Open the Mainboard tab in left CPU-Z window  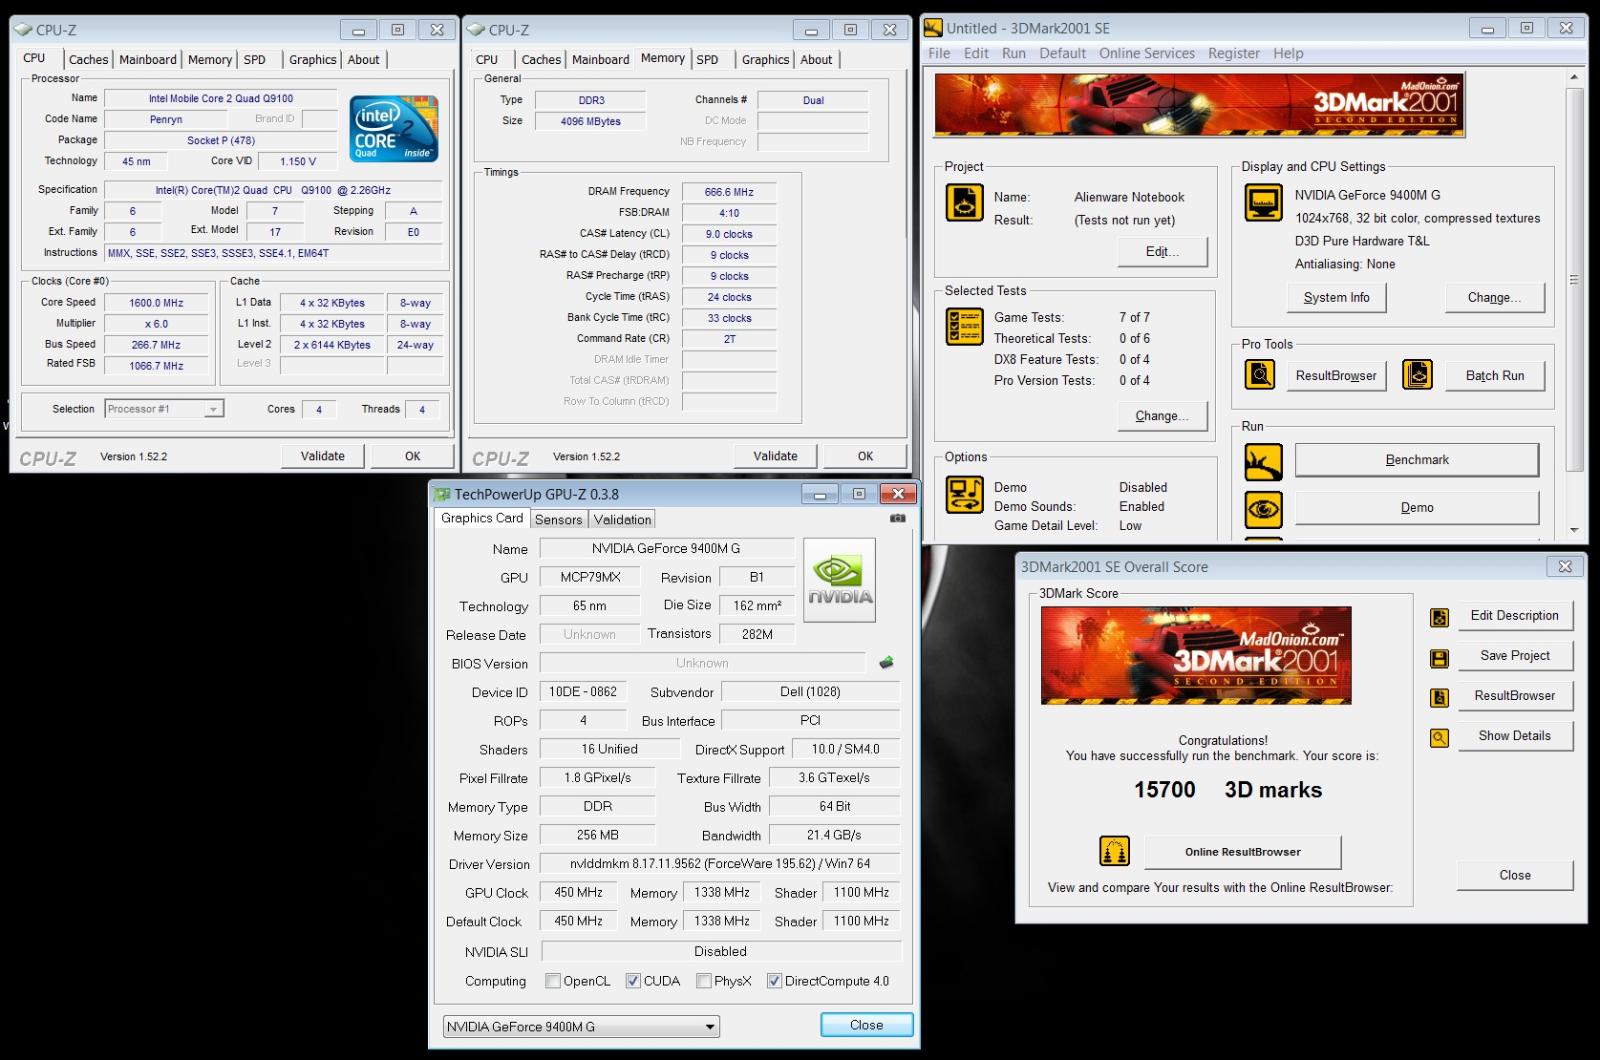click(148, 60)
